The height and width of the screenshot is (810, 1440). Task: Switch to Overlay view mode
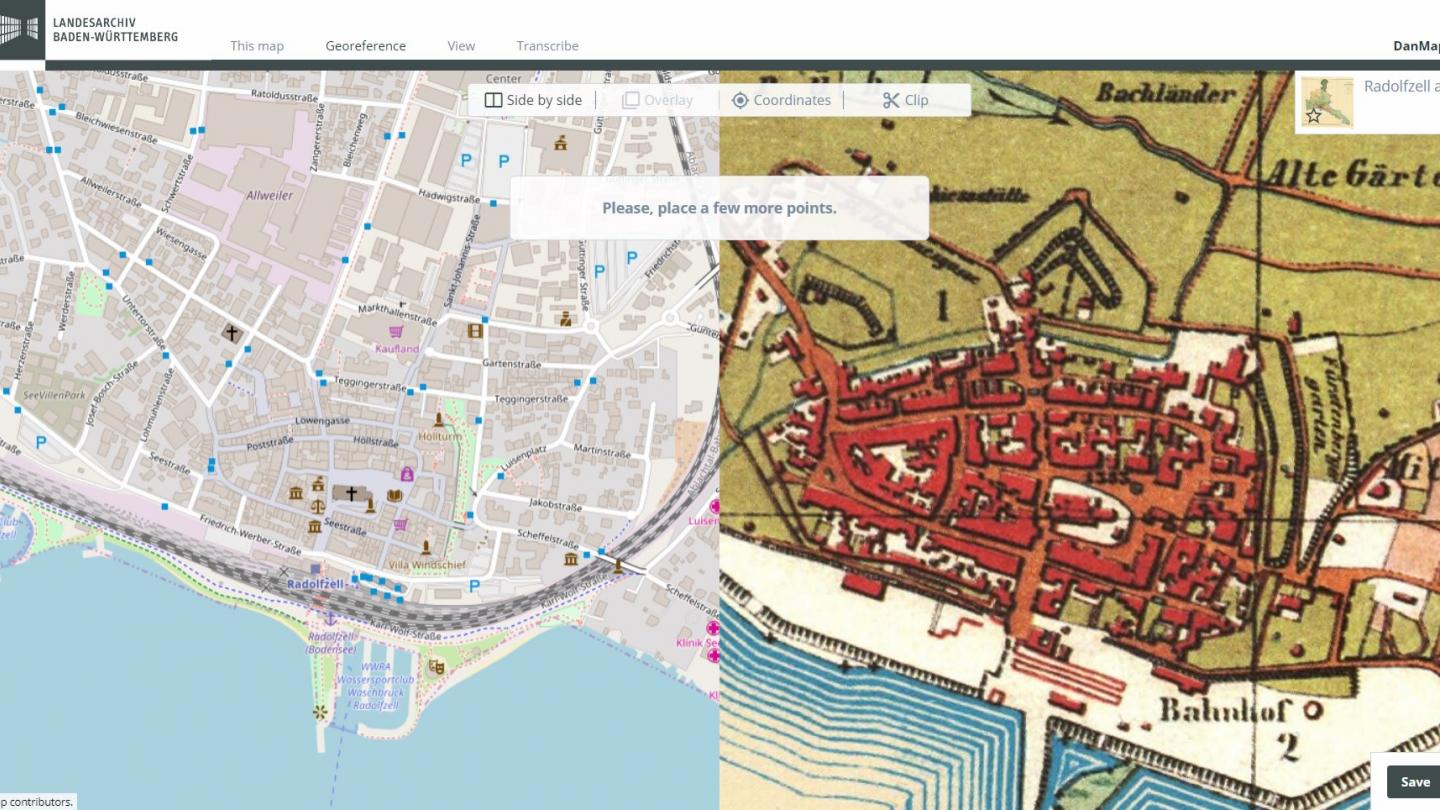(x=657, y=100)
